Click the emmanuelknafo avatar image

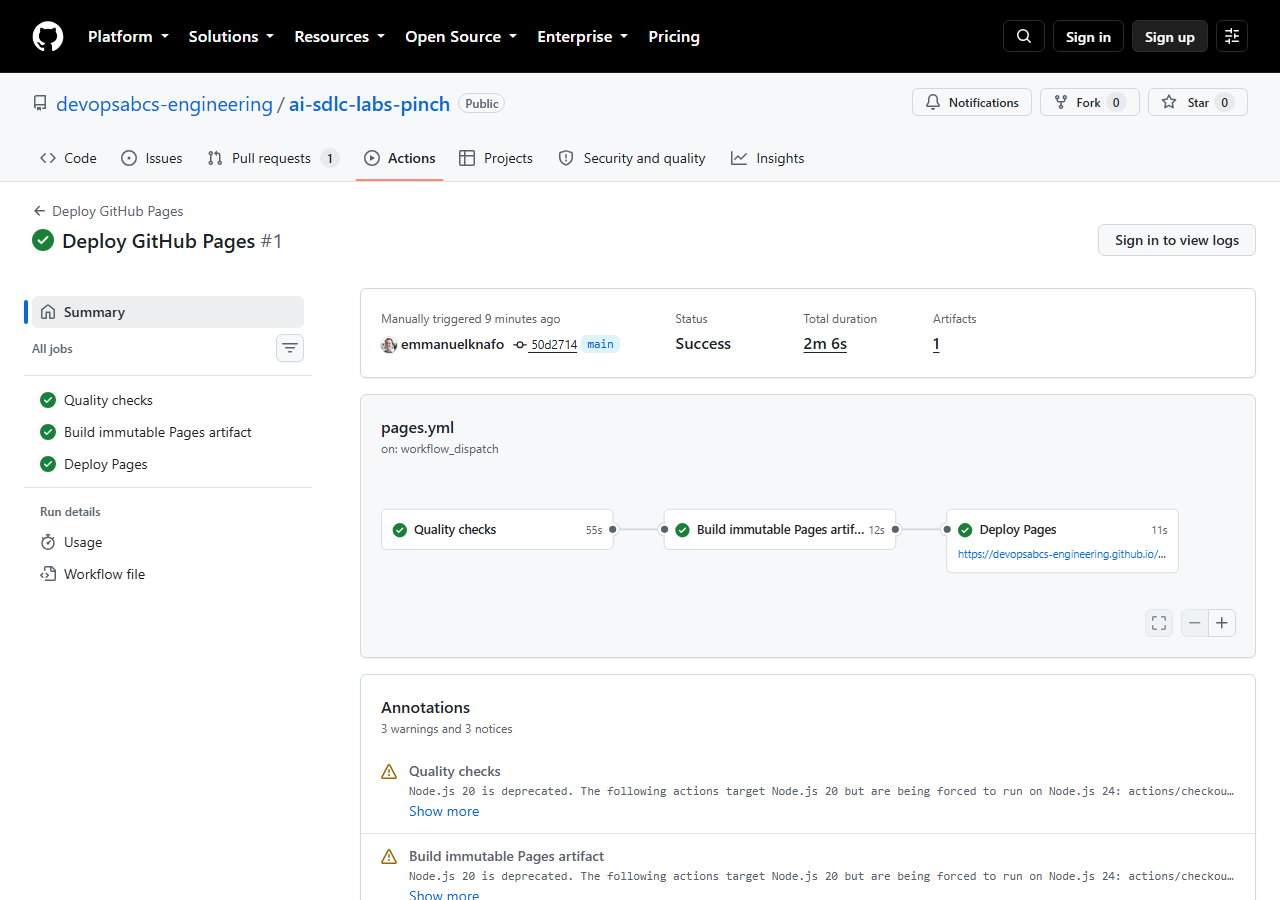pyautogui.click(x=389, y=345)
